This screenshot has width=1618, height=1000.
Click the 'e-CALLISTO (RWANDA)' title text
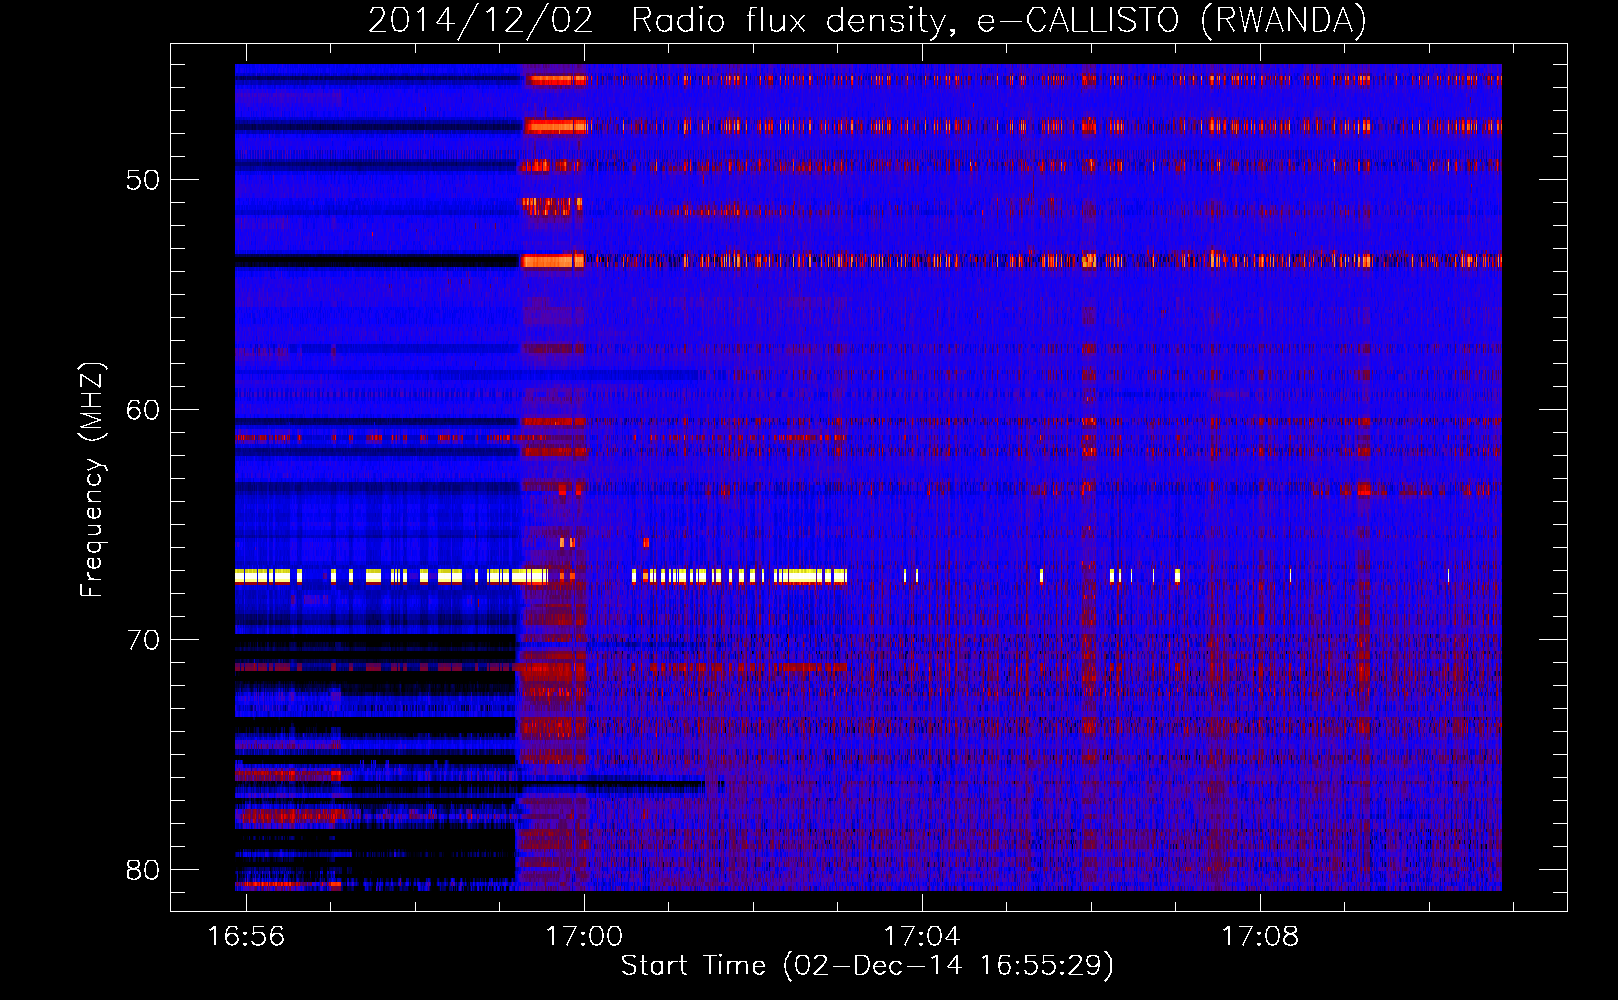point(1171,21)
